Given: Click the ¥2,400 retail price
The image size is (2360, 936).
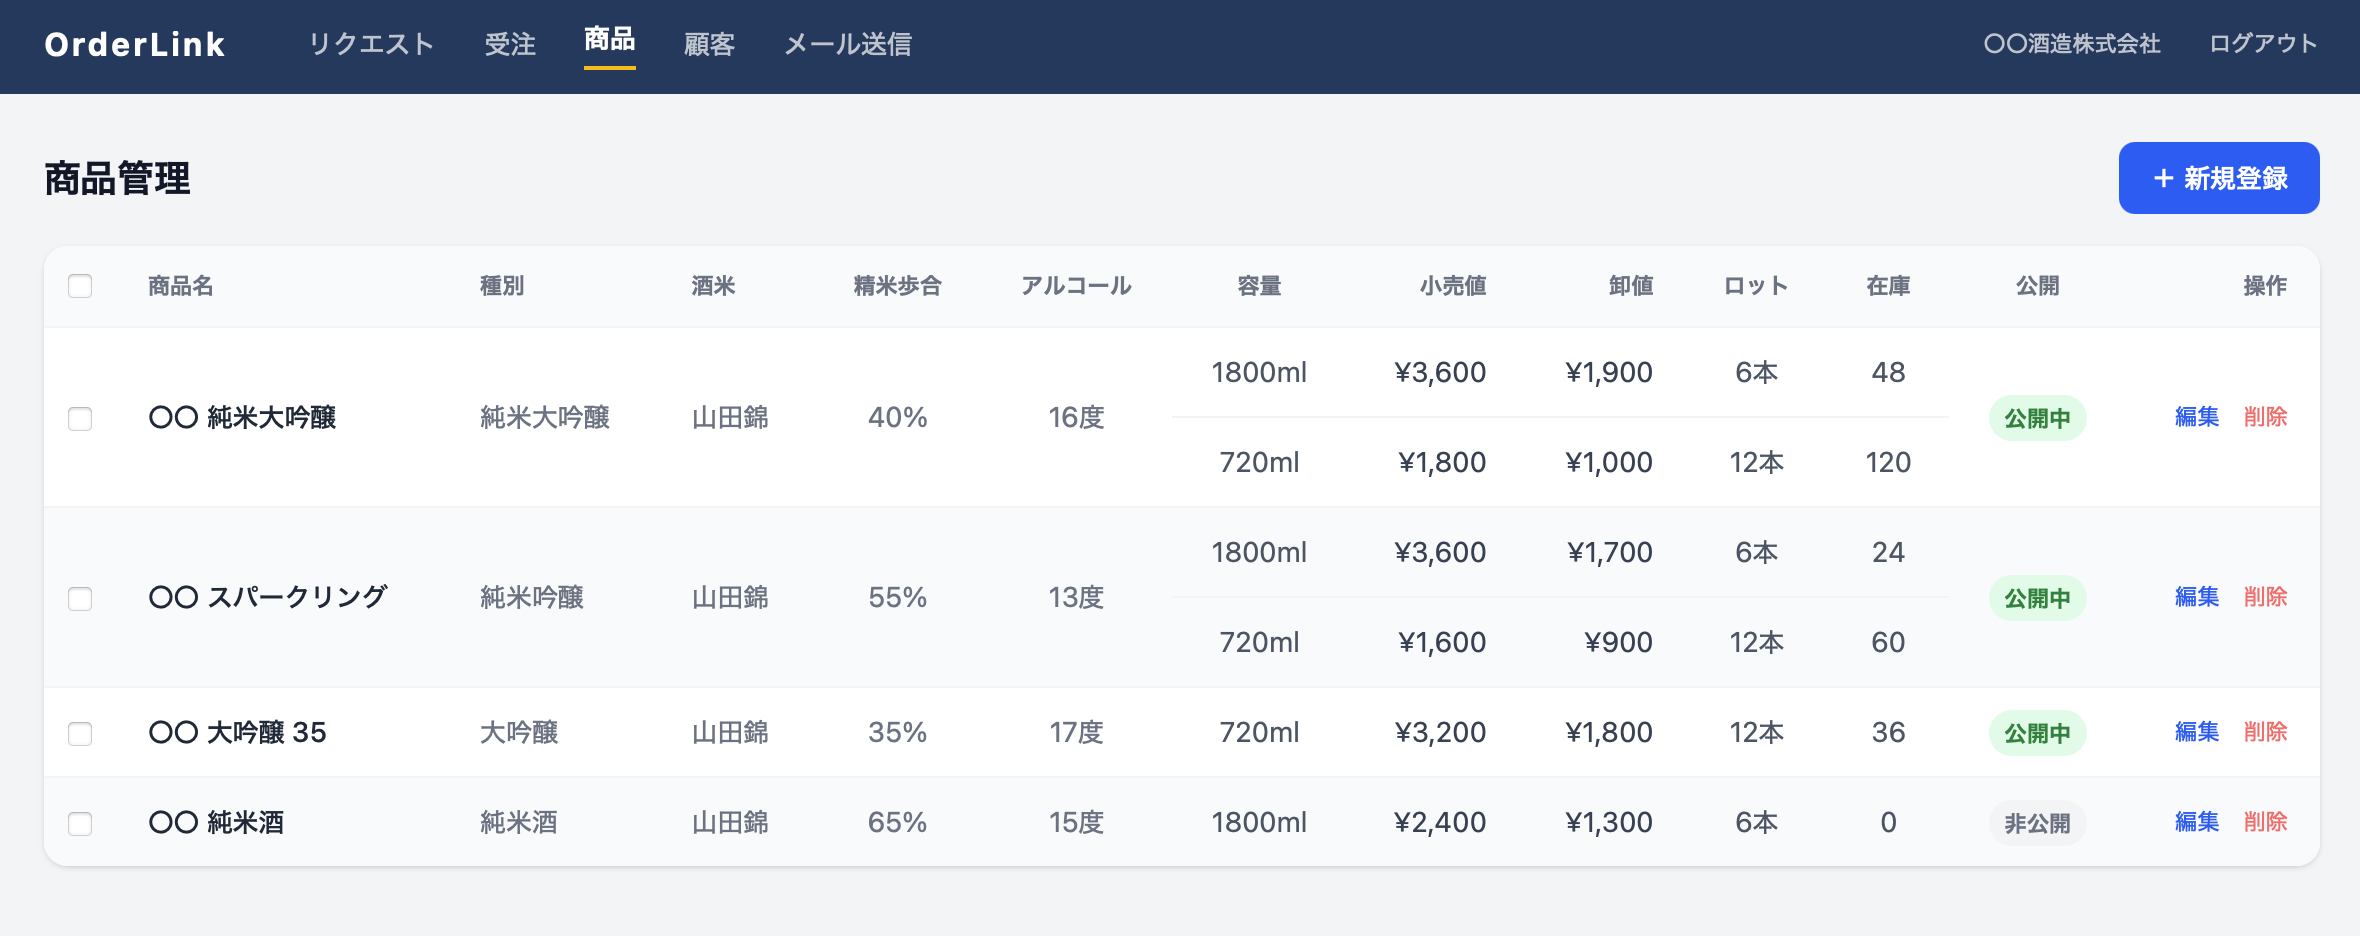Looking at the screenshot, I should coord(1440,822).
